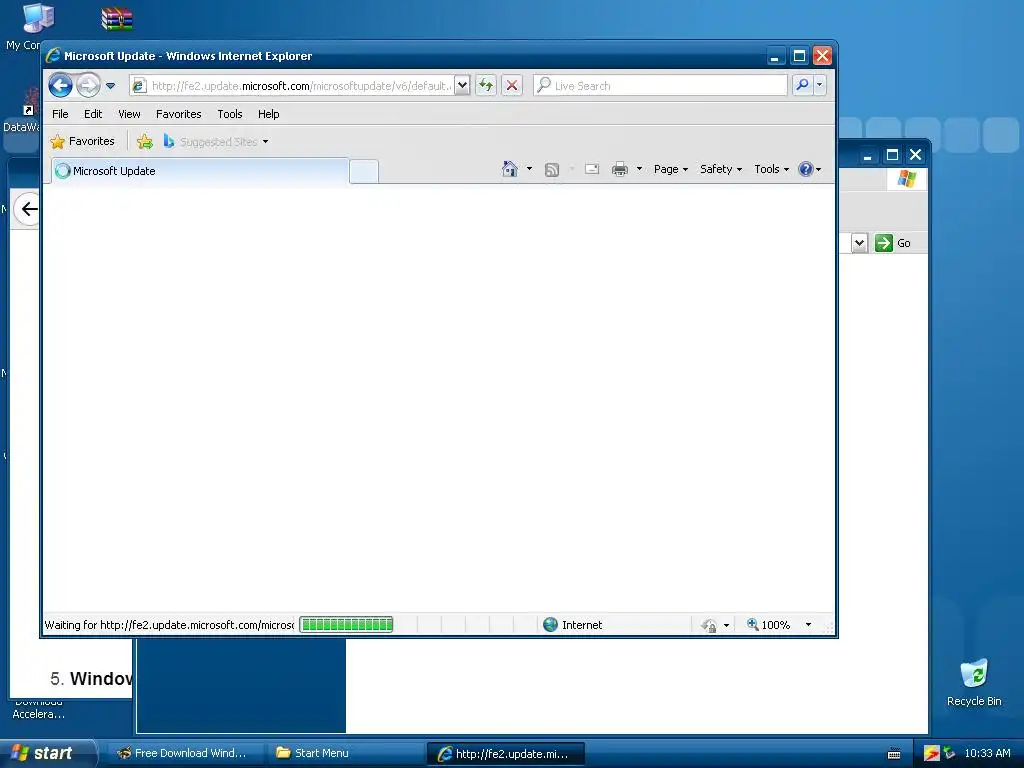Click the blue Help question icon
Viewport: 1024px width, 768px height.
[x=806, y=169]
